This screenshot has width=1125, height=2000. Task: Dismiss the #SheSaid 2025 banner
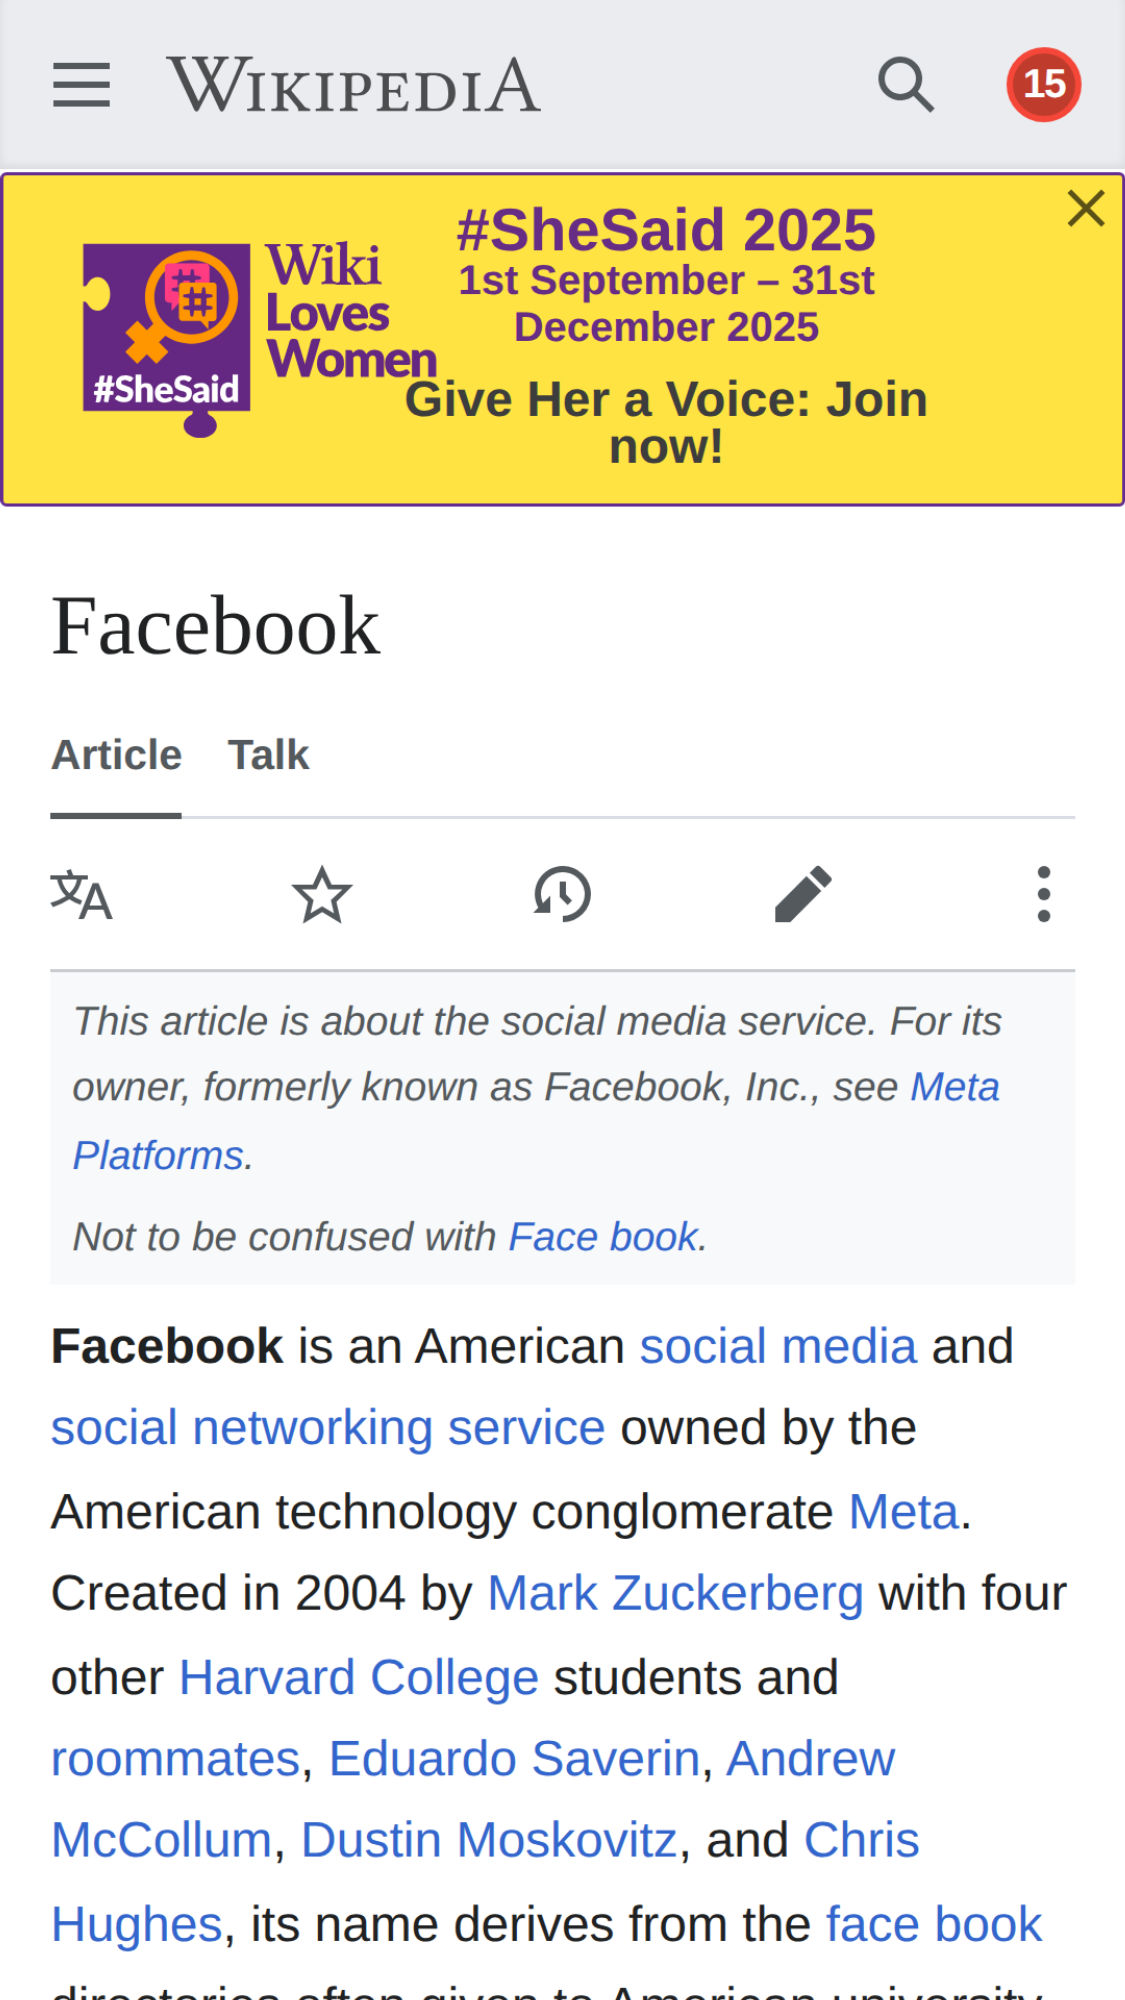1085,209
